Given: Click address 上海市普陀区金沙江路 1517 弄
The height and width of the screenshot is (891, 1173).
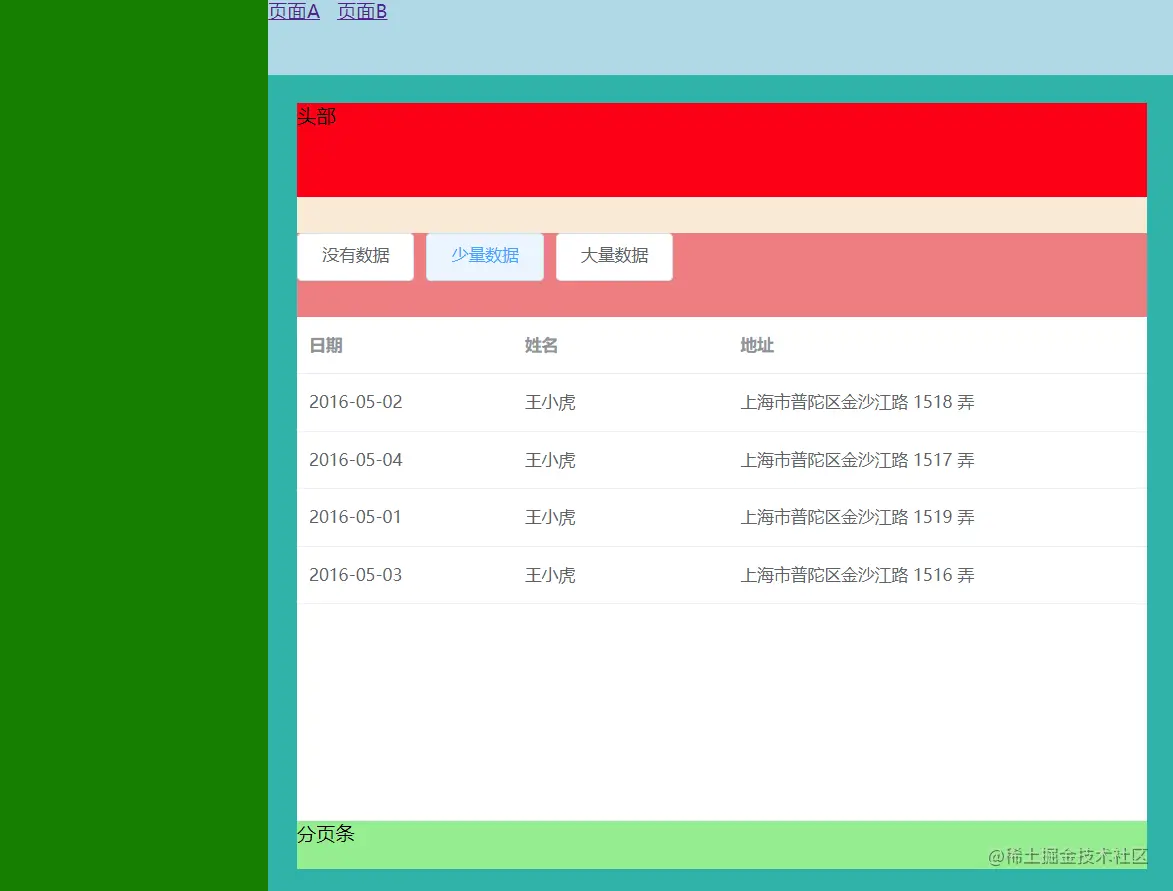Looking at the screenshot, I should (x=857, y=460).
